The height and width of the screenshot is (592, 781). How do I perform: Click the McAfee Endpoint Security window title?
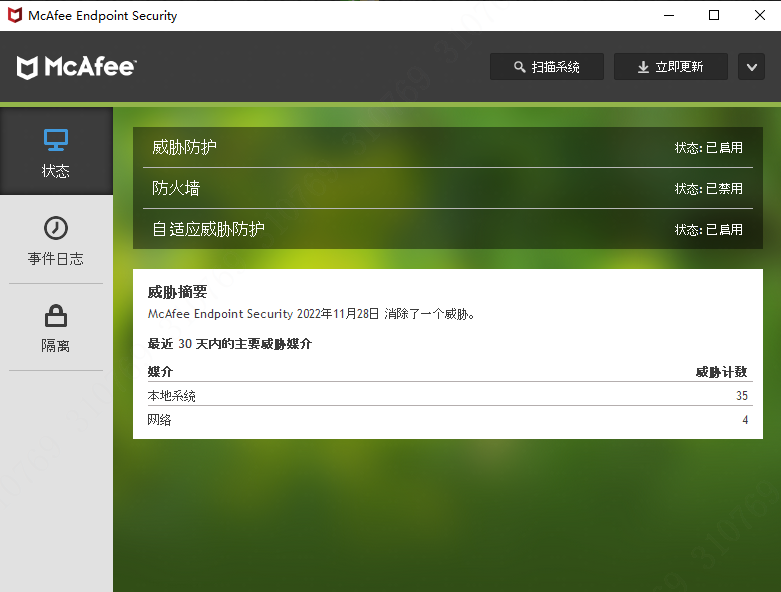click(x=103, y=15)
